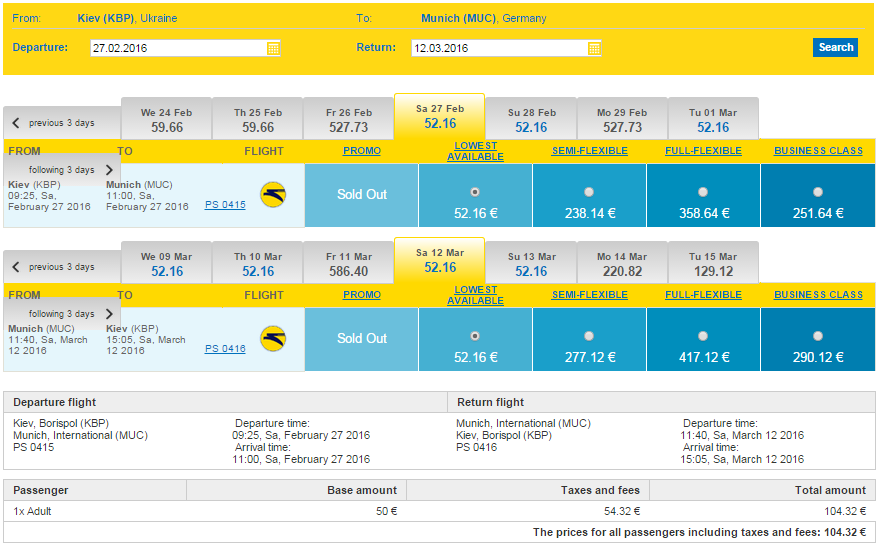Image resolution: width=878 pixels, height=545 pixels.
Task: Switch to the Su 28 Feb date tab
Action: 531,120
